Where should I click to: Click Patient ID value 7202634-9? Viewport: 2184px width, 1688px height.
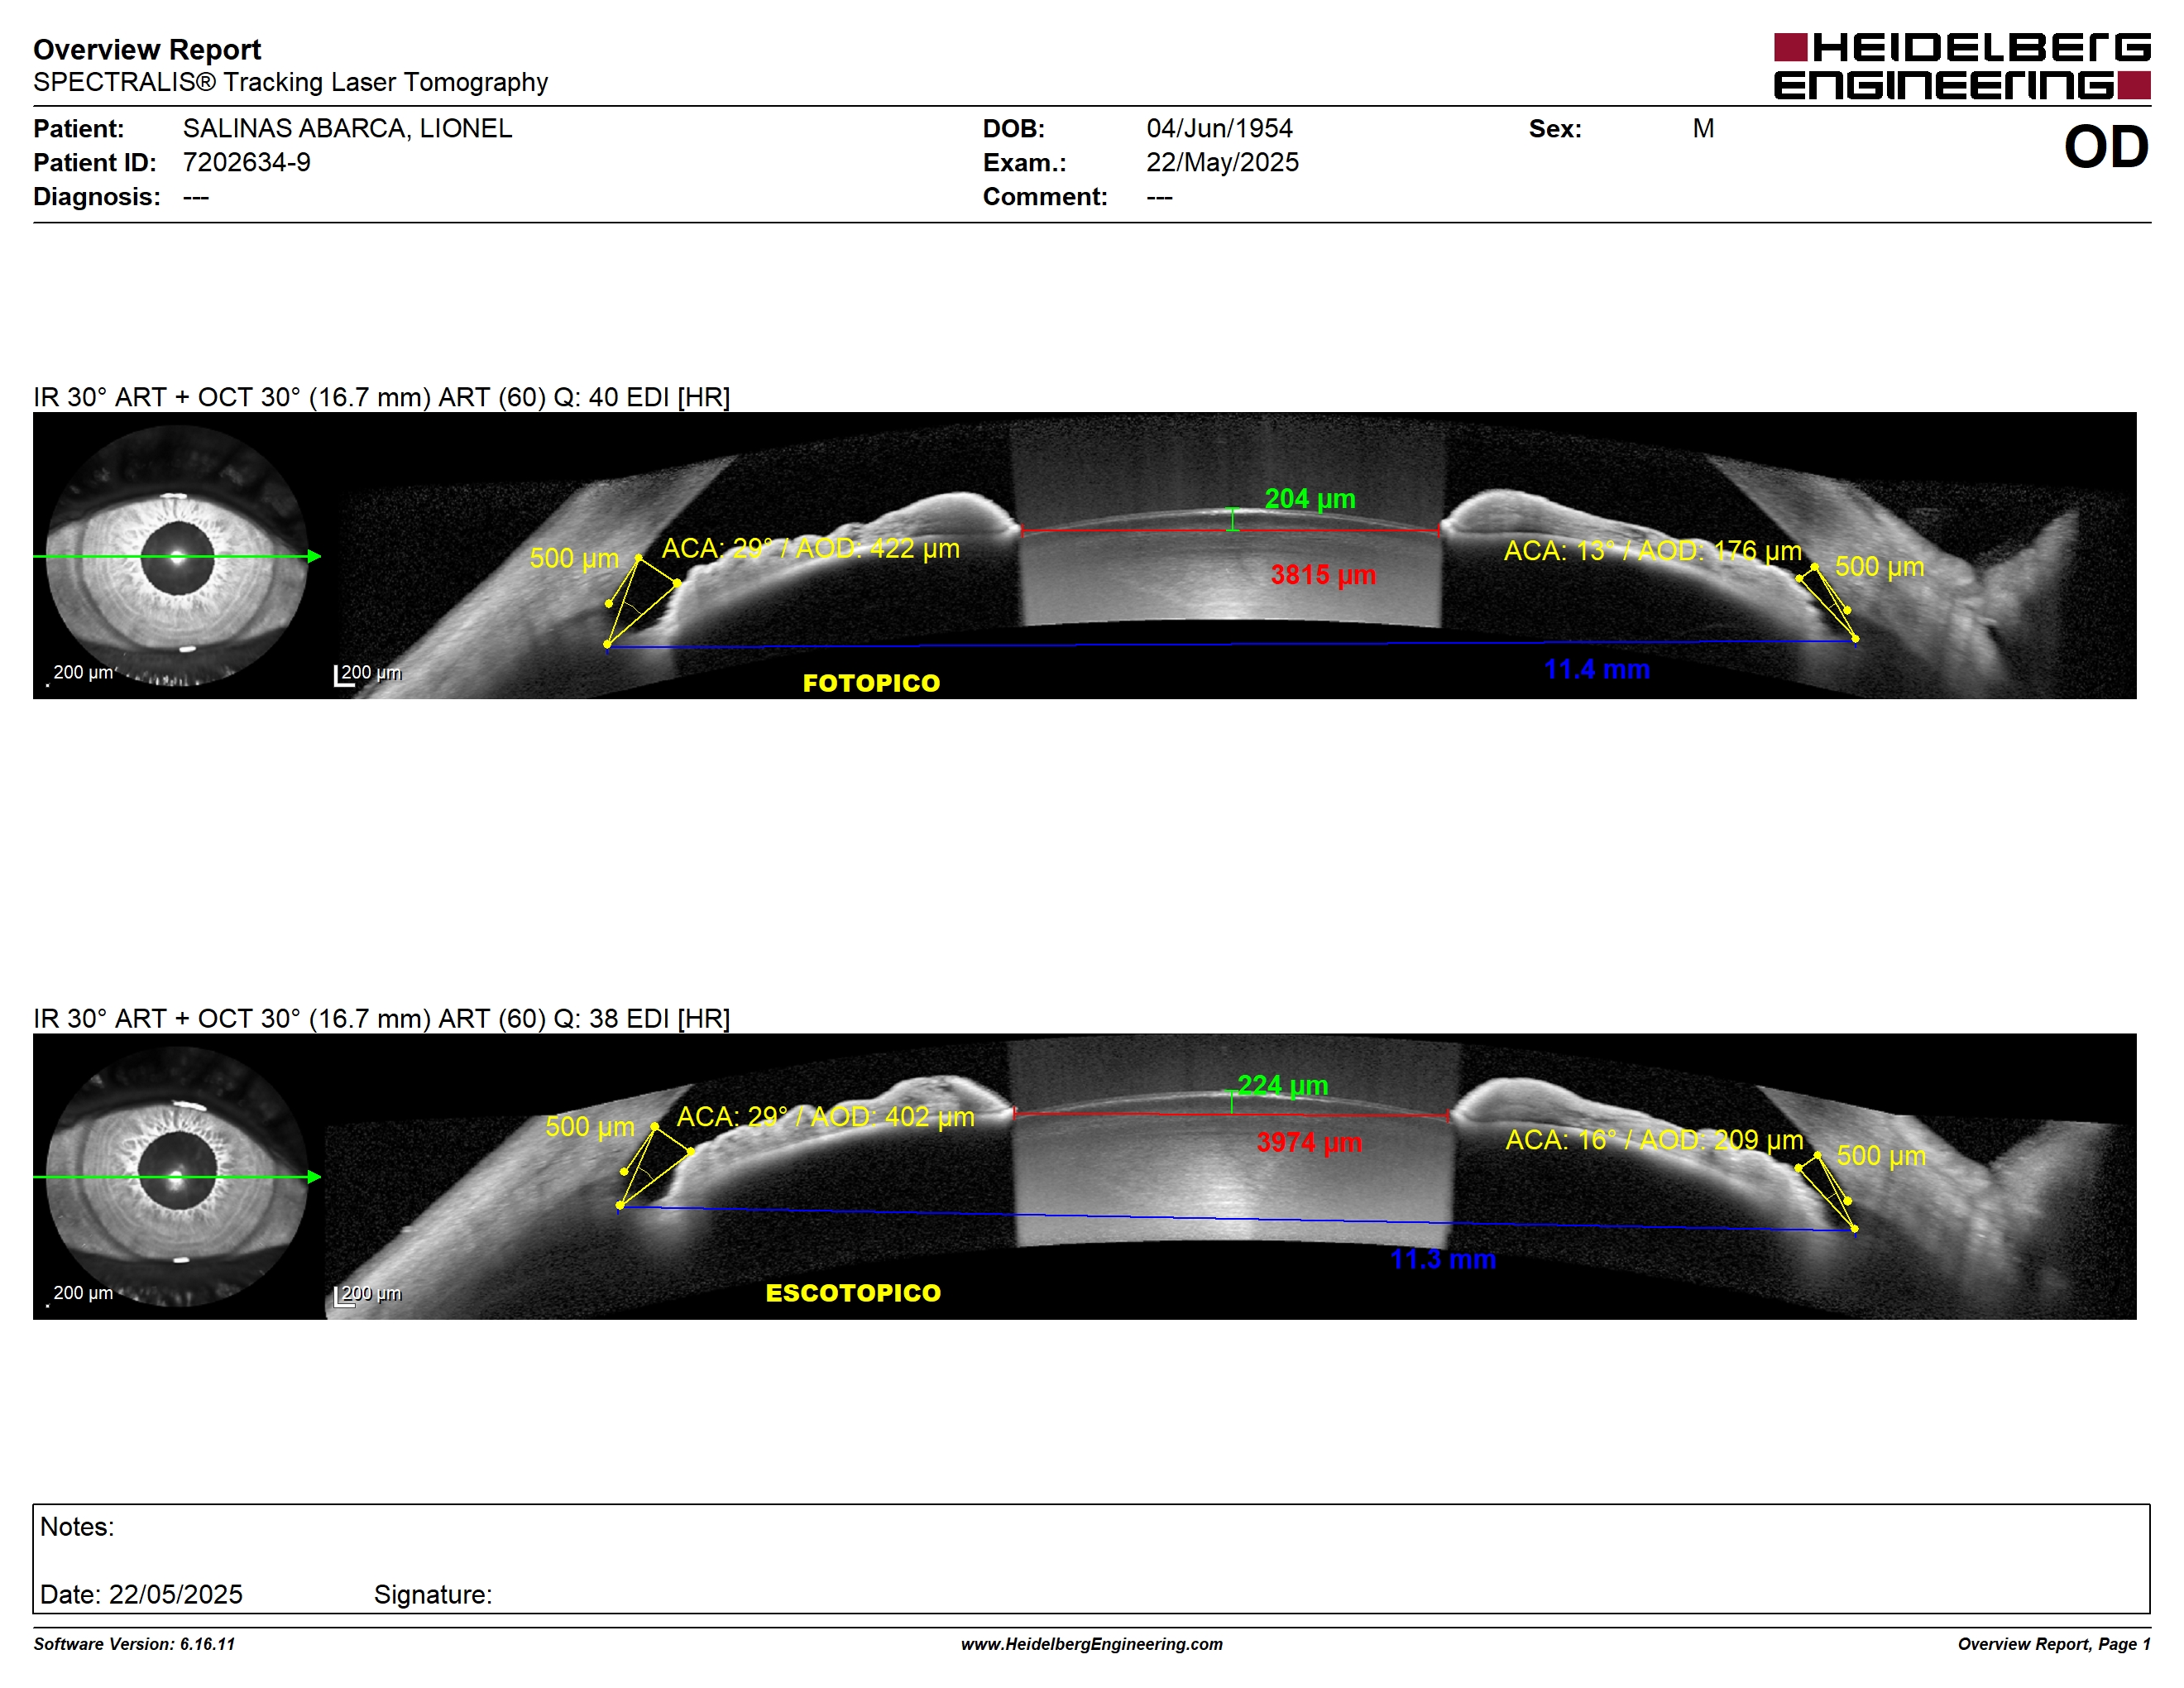click(x=246, y=162)
